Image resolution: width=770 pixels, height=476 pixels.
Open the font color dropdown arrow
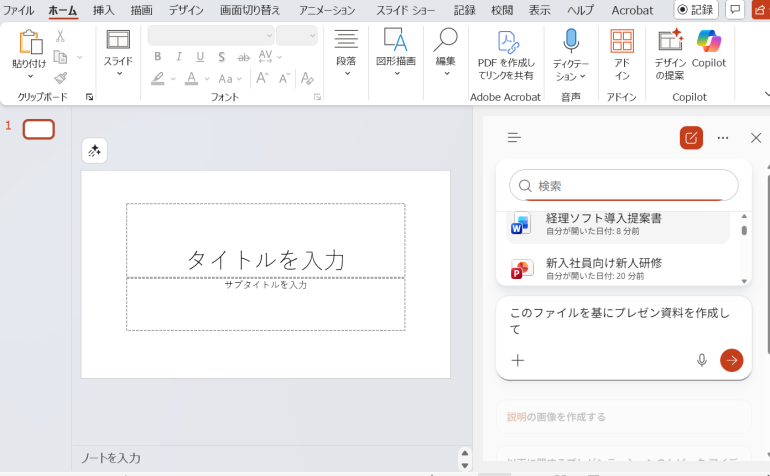click(x=207, y=79)
